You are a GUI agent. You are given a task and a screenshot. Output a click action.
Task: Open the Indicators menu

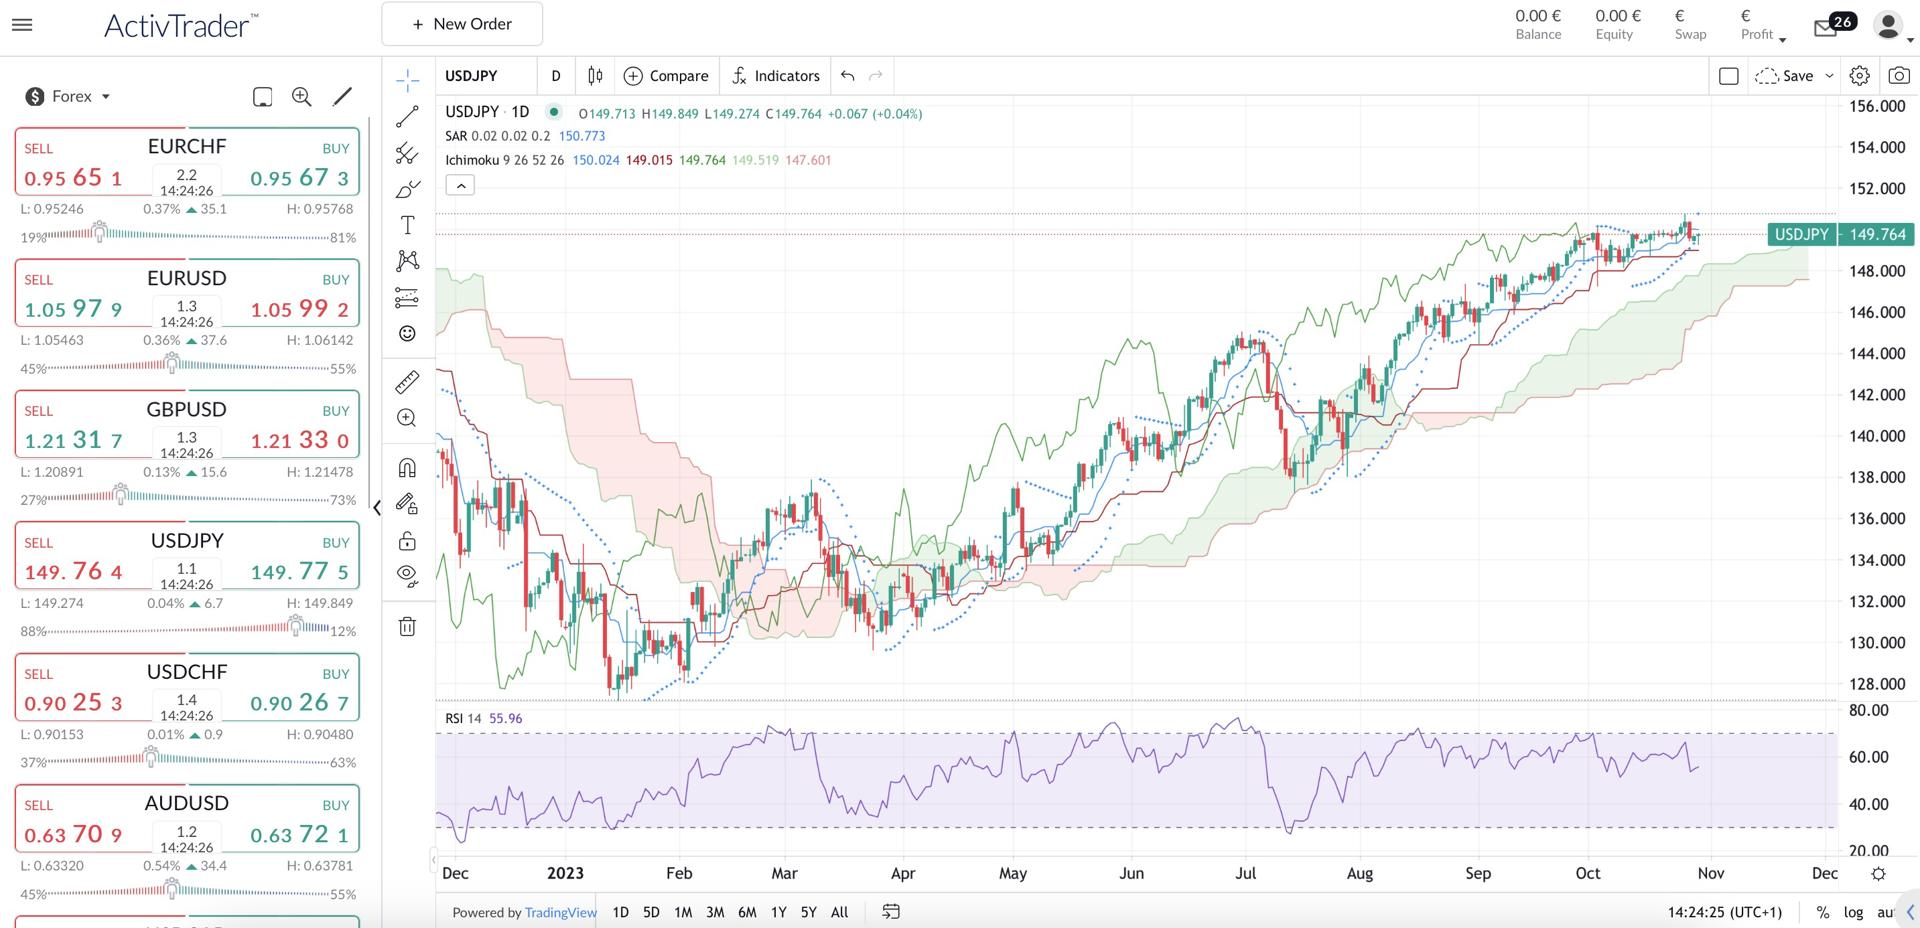[775, 75]
